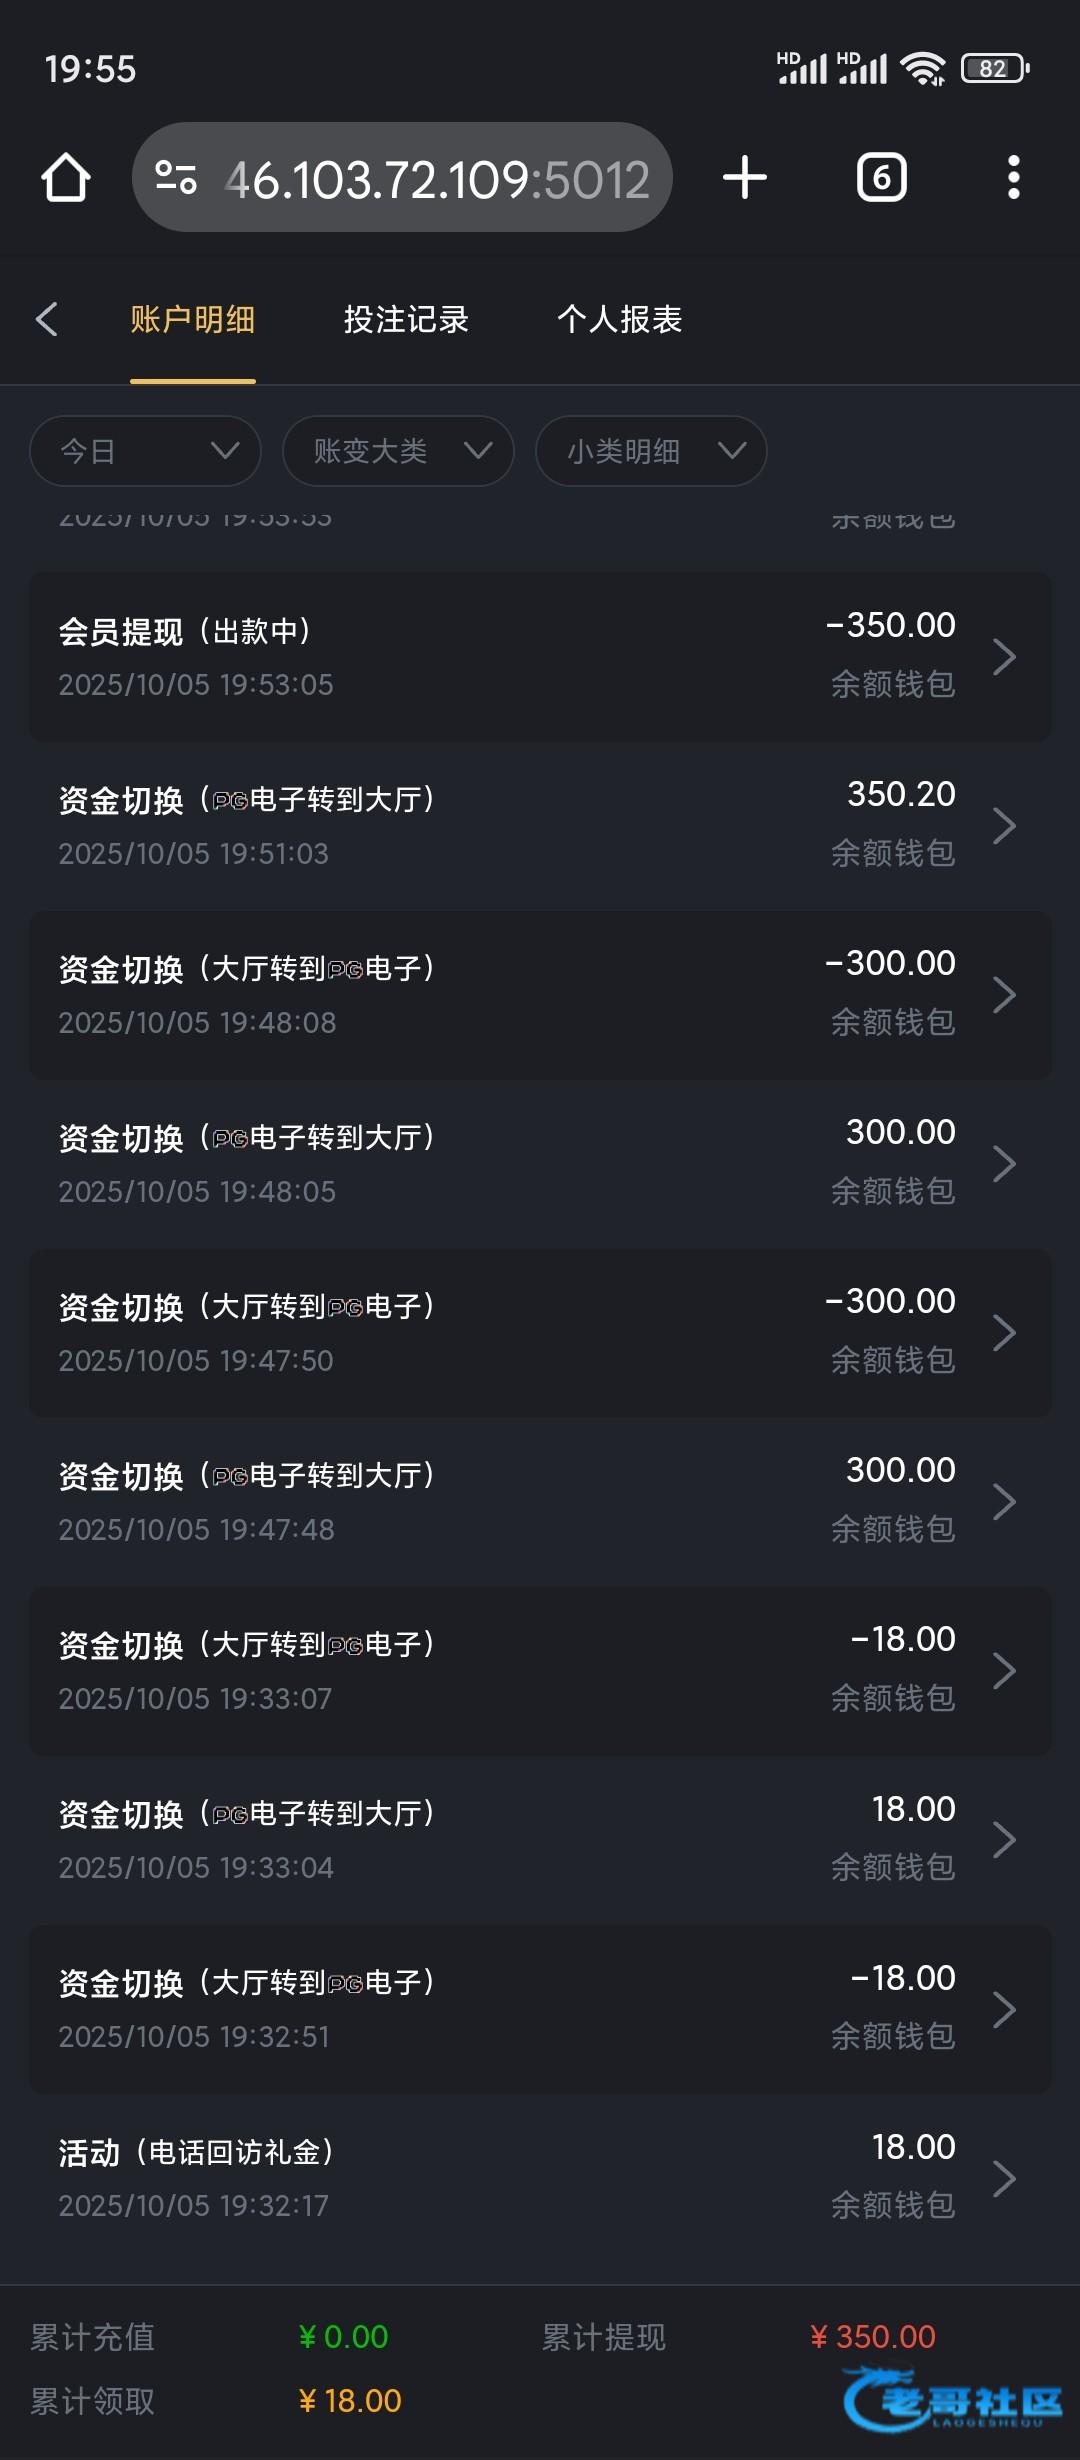Go back using the left arrow
The image size is (1080, 2460).
46,319
